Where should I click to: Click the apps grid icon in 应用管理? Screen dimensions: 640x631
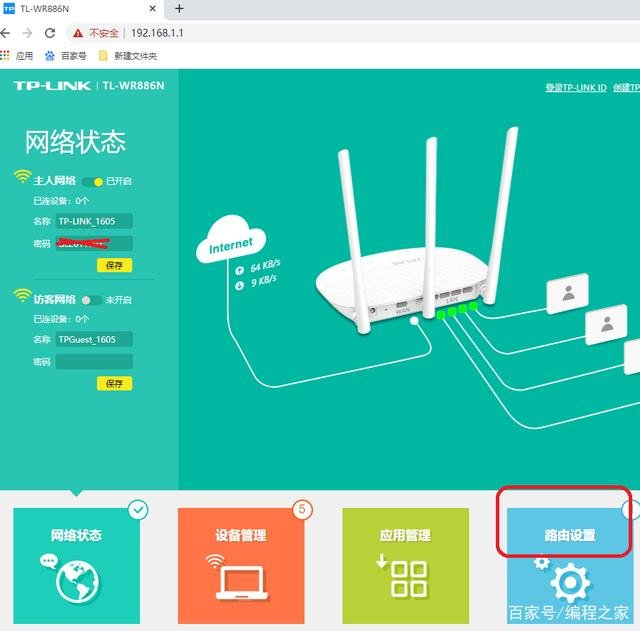[x=409, y=579]
